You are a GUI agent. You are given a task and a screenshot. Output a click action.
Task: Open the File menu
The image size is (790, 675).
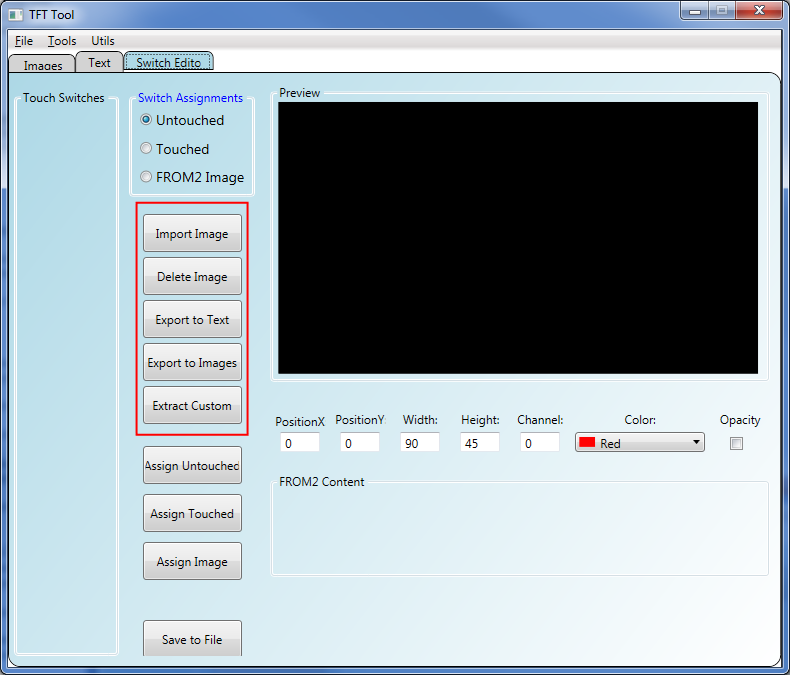[x=24, y=41]
